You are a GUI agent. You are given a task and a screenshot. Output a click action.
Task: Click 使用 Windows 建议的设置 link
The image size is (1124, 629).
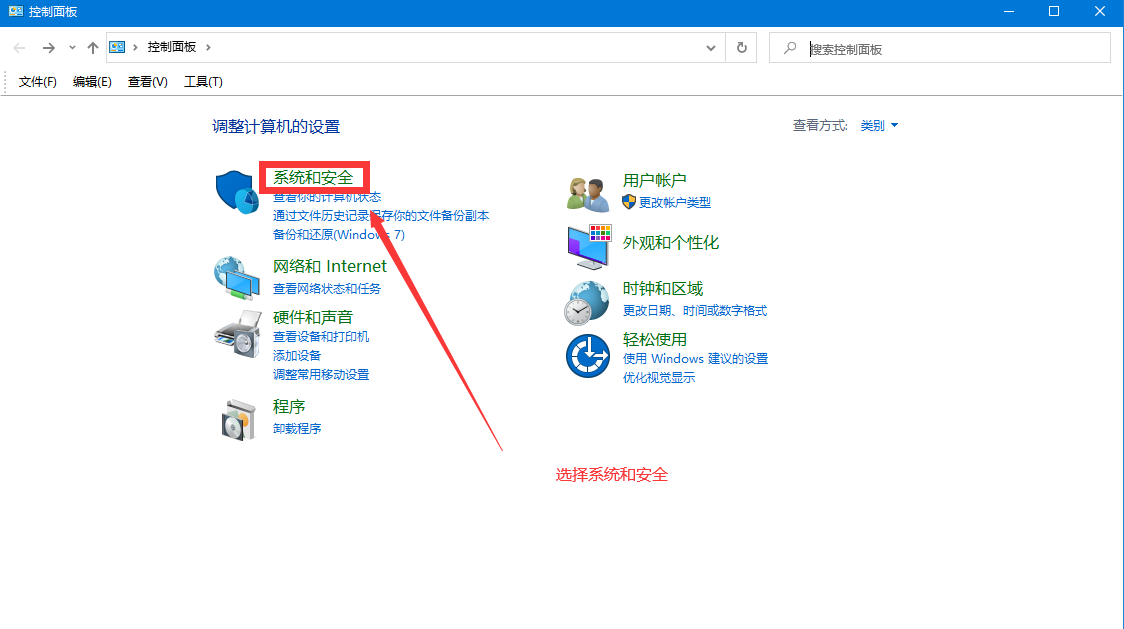point(695,359)
